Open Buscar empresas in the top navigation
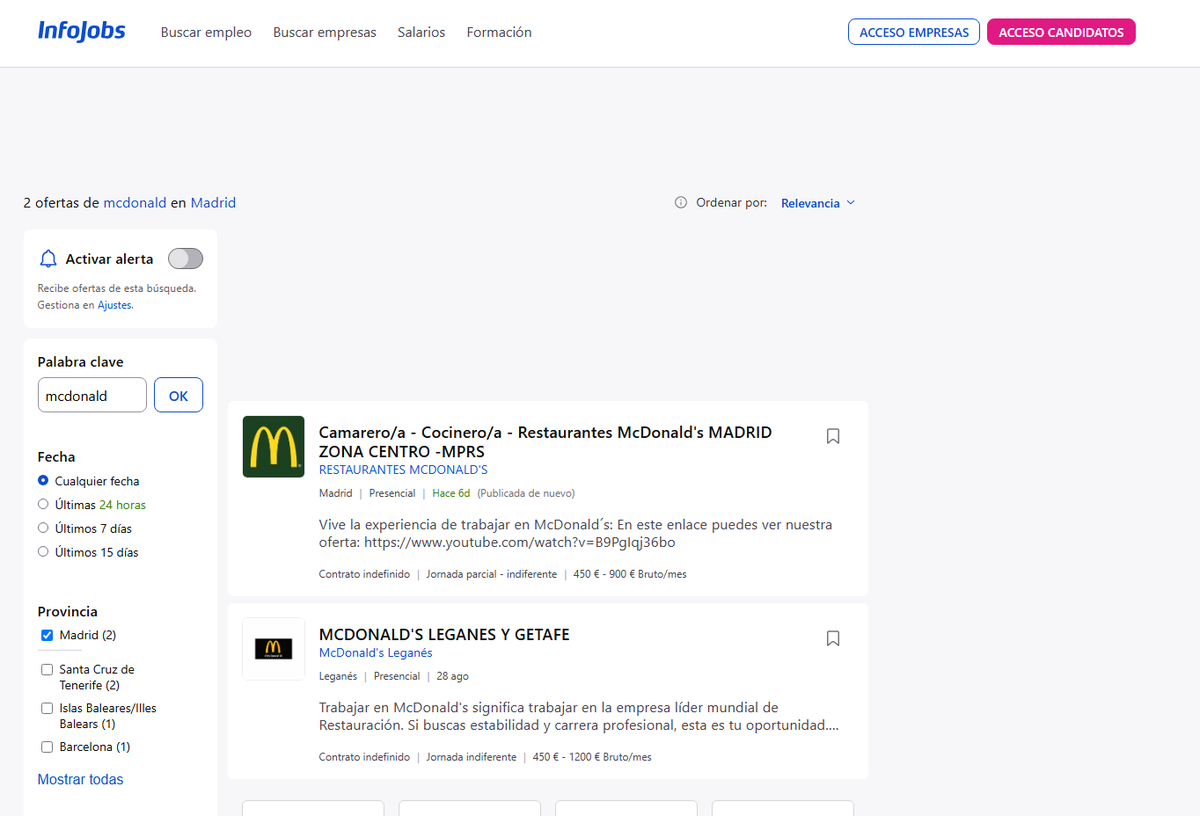 click(x=325, y=32)
